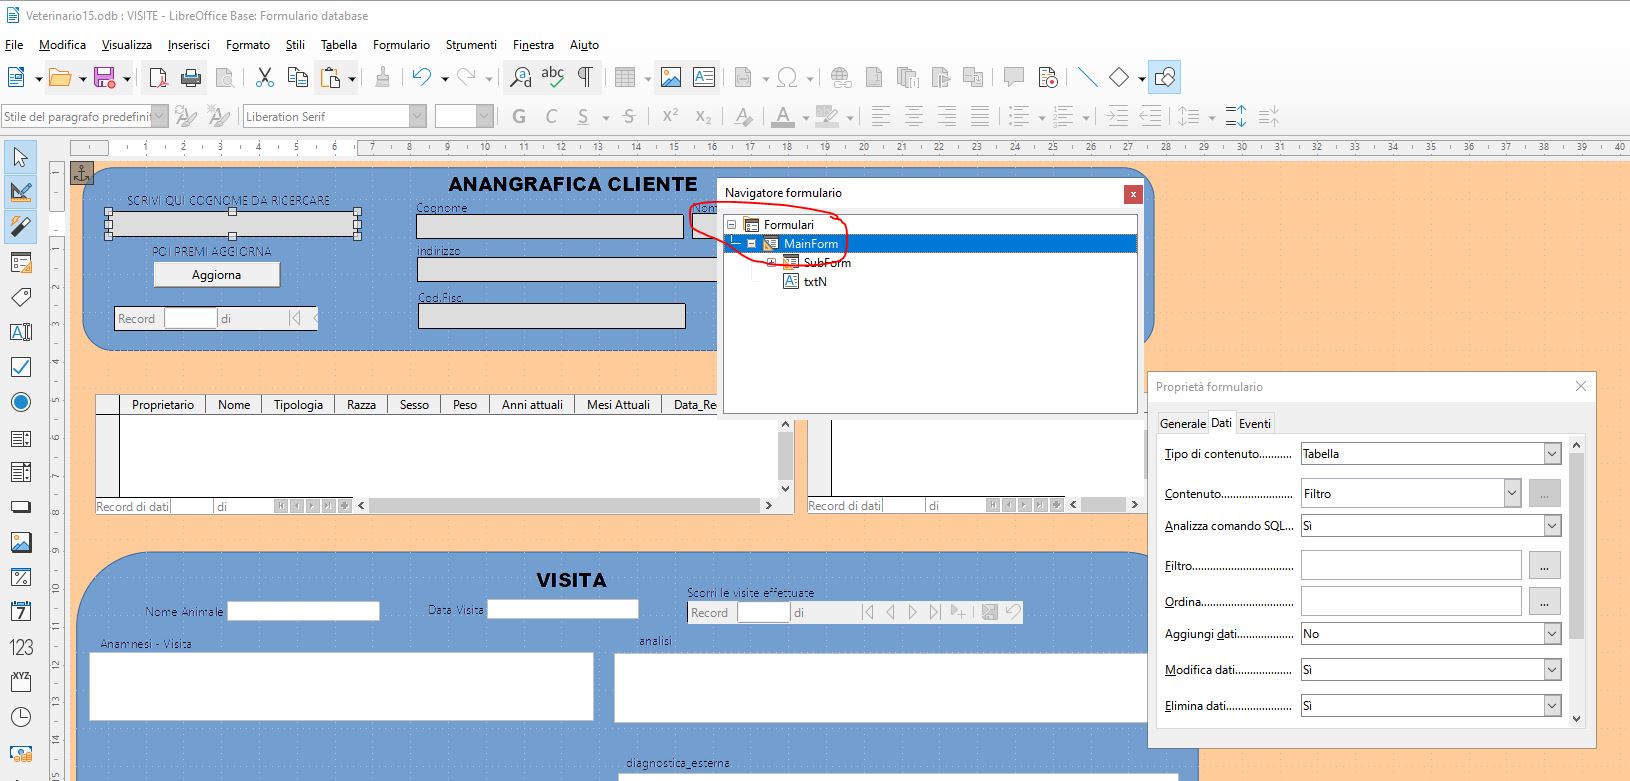Screen dimensions: 1630x781
Task: Open the Aggiungi dati dropdown
Action: click(x=1551, y=634)
